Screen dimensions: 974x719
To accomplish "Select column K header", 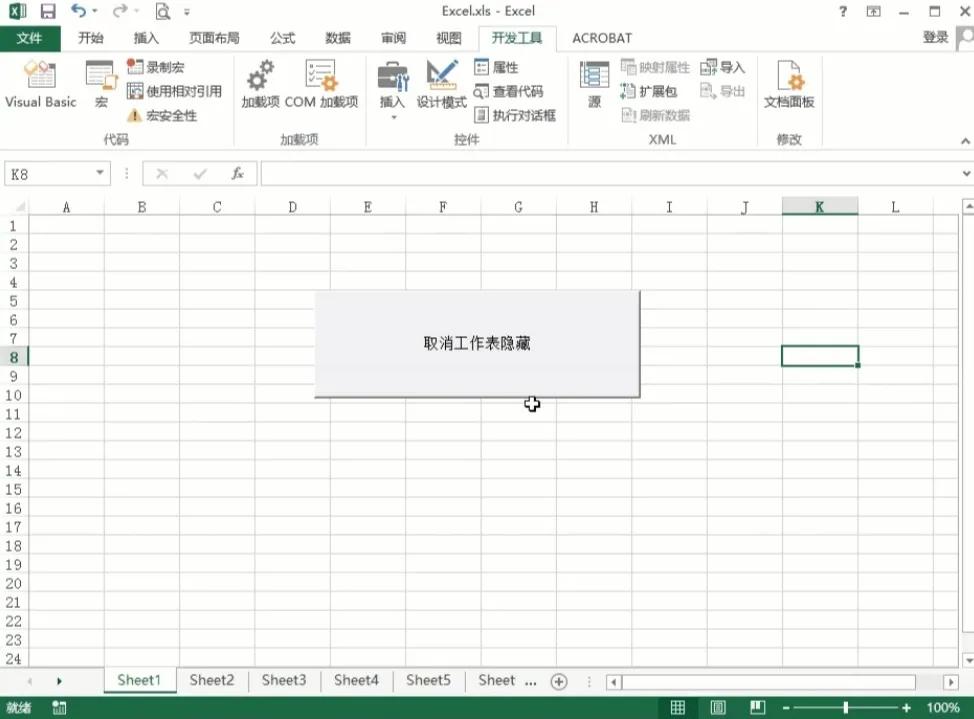I will 820,207.
